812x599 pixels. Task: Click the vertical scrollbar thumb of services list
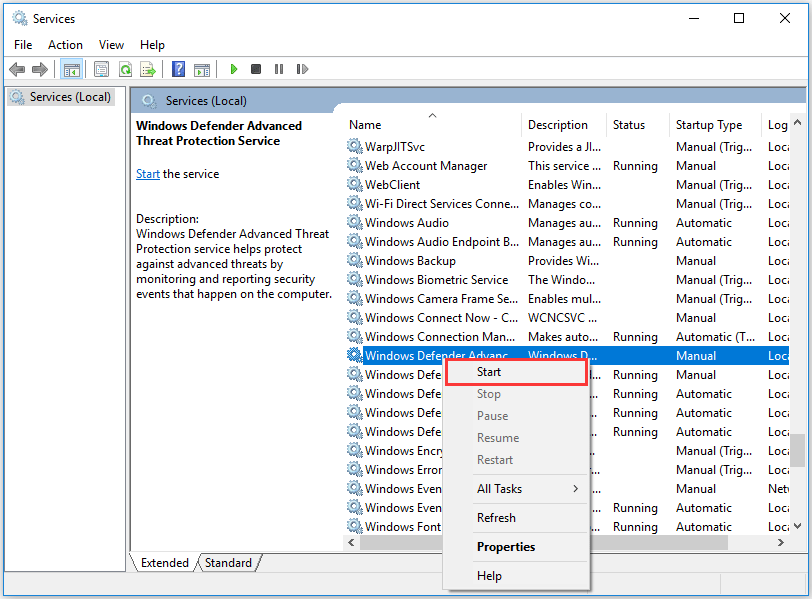pyautogui.click(x=797, y=449)
